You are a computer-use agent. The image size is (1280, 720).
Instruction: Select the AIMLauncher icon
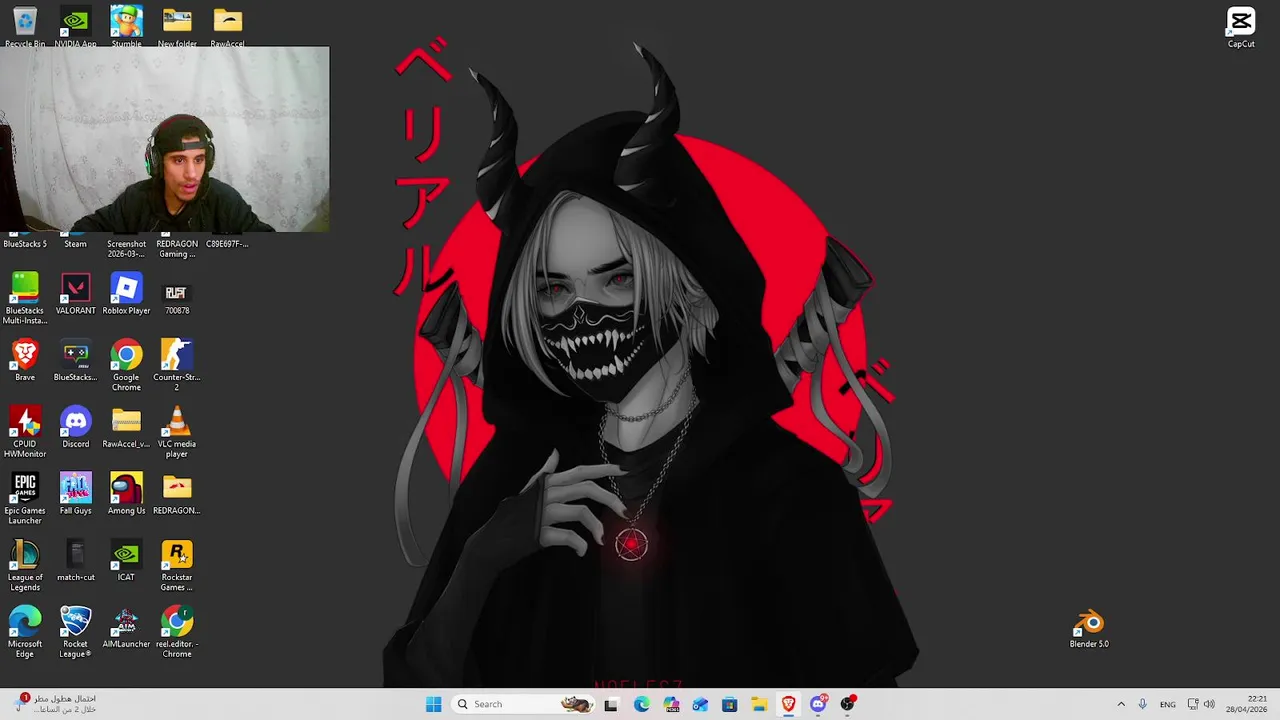[x=126, y=628]
